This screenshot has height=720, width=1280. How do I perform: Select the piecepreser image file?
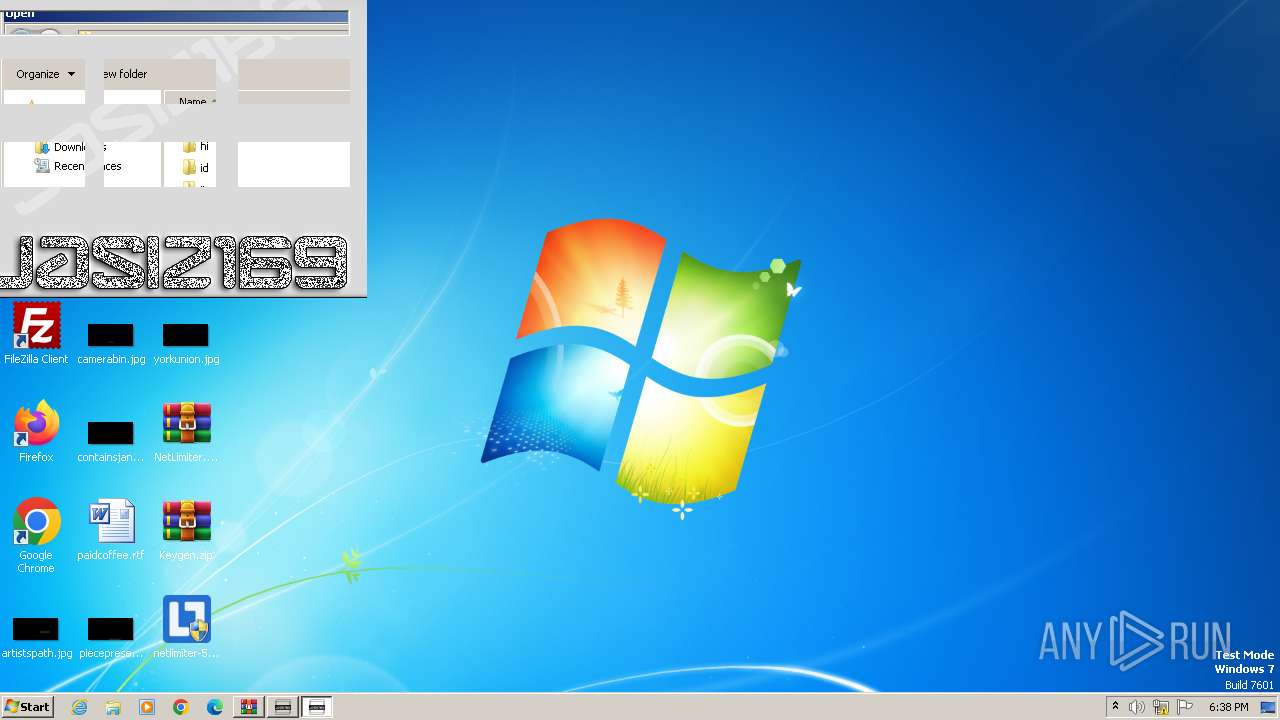(x=111, y=636)
